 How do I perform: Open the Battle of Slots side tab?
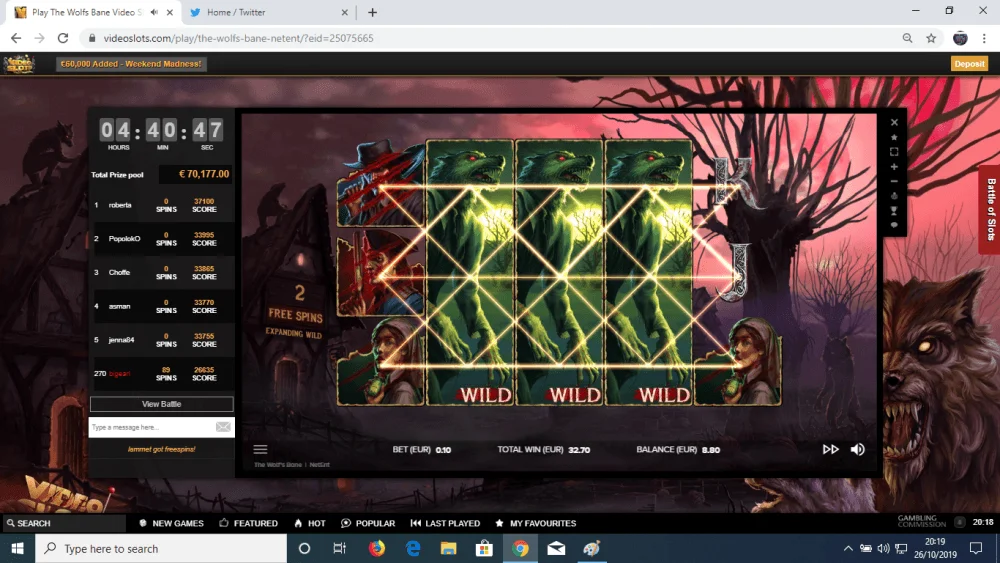[990, 210]
